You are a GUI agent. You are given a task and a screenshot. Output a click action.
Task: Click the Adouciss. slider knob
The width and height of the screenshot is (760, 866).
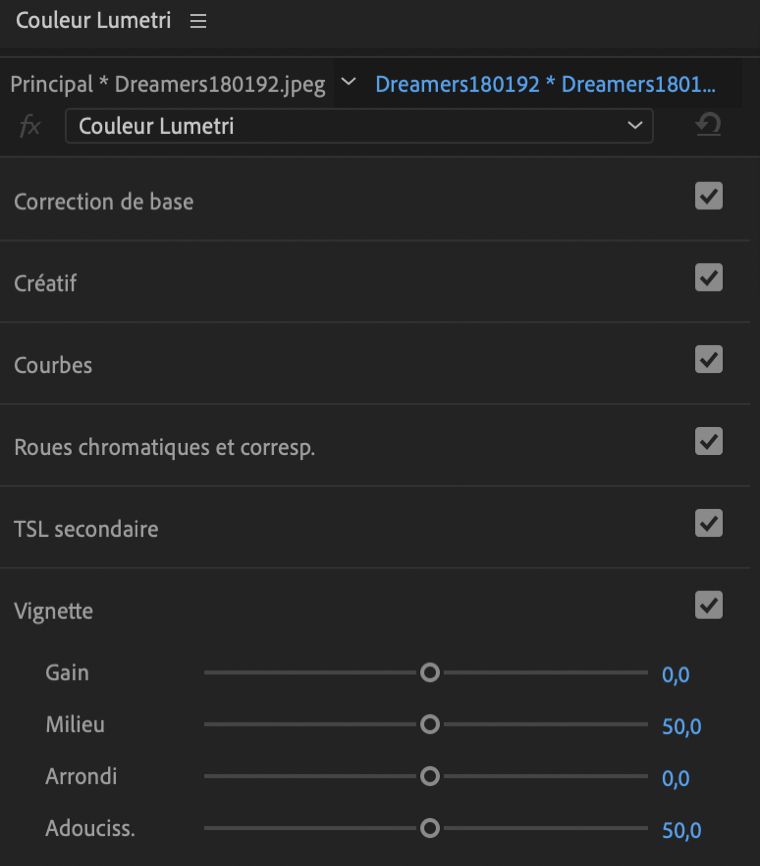coord(430,828)
